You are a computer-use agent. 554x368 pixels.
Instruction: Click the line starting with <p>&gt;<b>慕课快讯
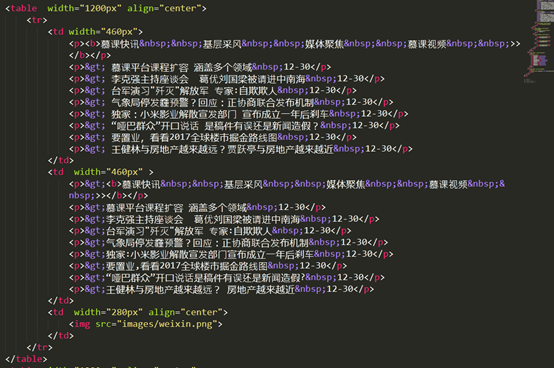pos(287,184)
